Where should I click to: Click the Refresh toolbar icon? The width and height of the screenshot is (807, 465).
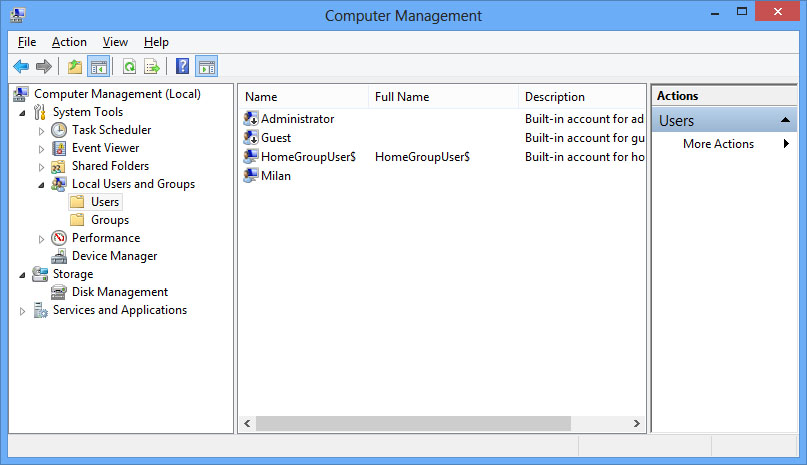tap(129, 66)
